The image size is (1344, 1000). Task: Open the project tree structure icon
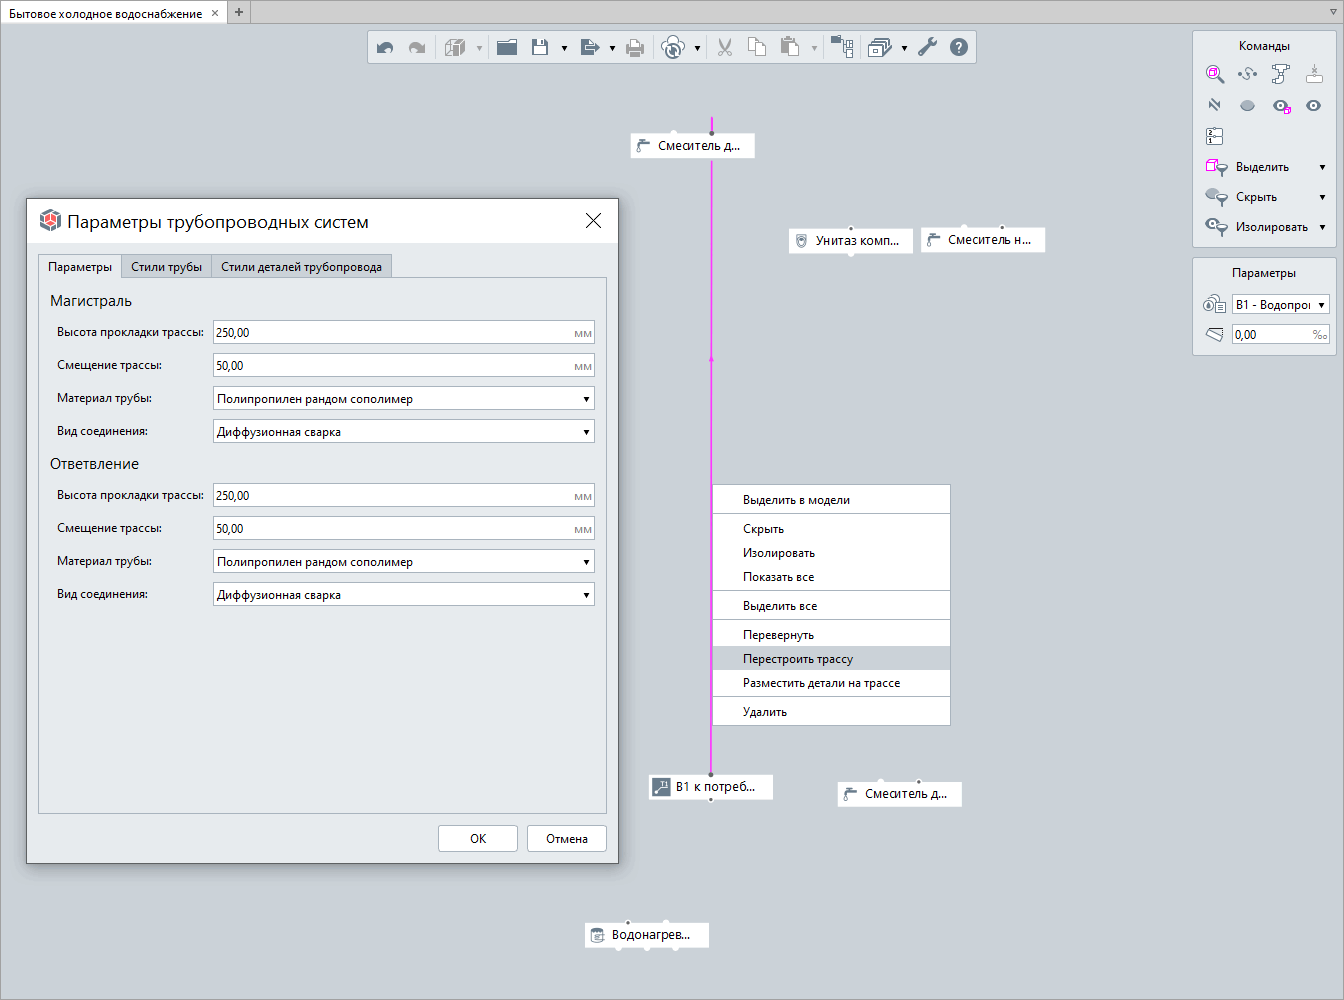[842, 47]
